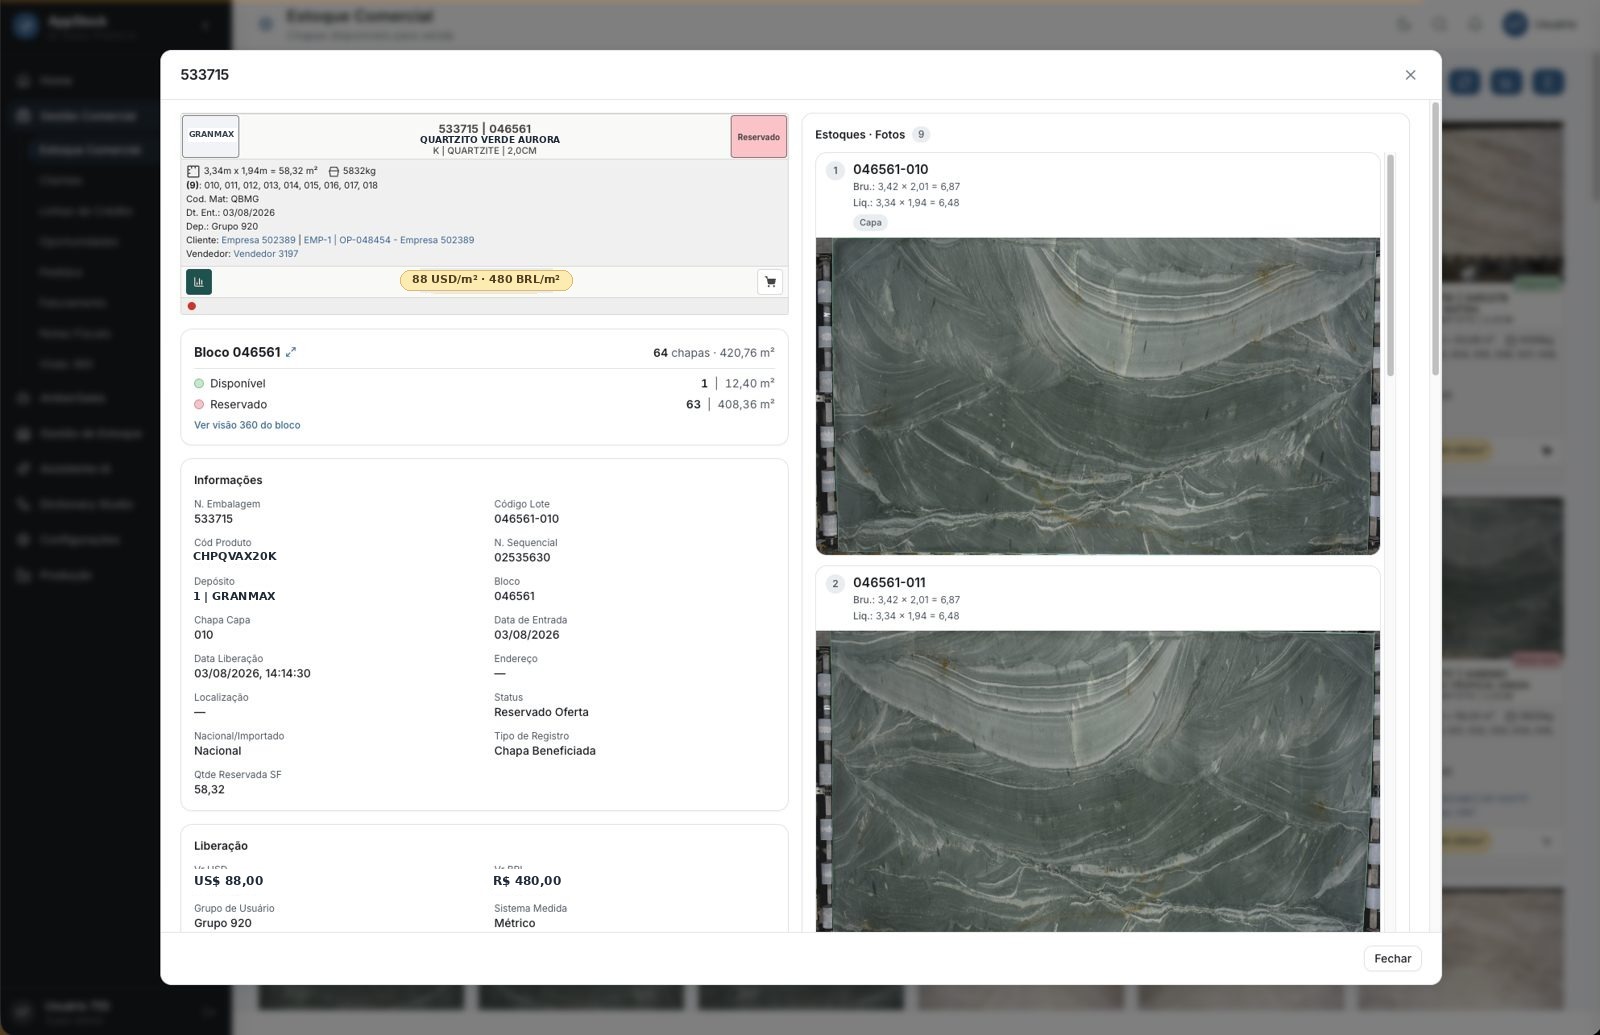
Task: Click the dialog's main vertical scrollbar
Action: click(x=1436, y=238)
